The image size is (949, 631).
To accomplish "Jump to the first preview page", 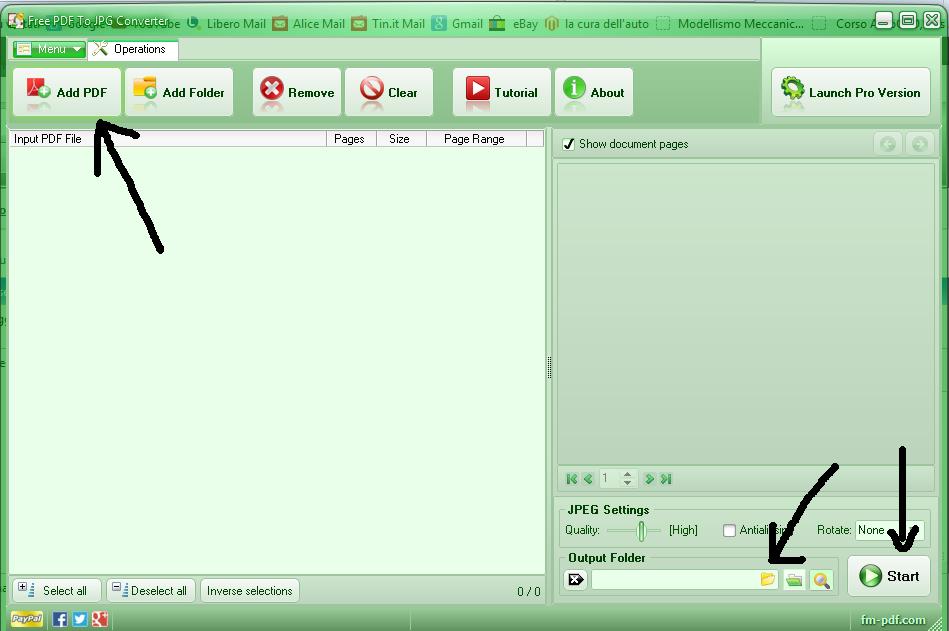I will pyautogui.click(x=571, y=479).
